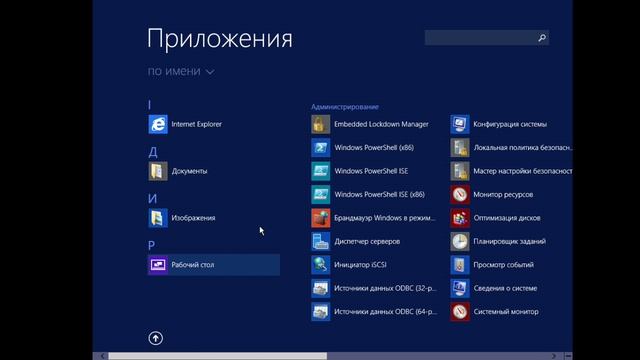
Task: Click the zoom-out minus button at the scrollbar end
Action: [x=568, y=356]
